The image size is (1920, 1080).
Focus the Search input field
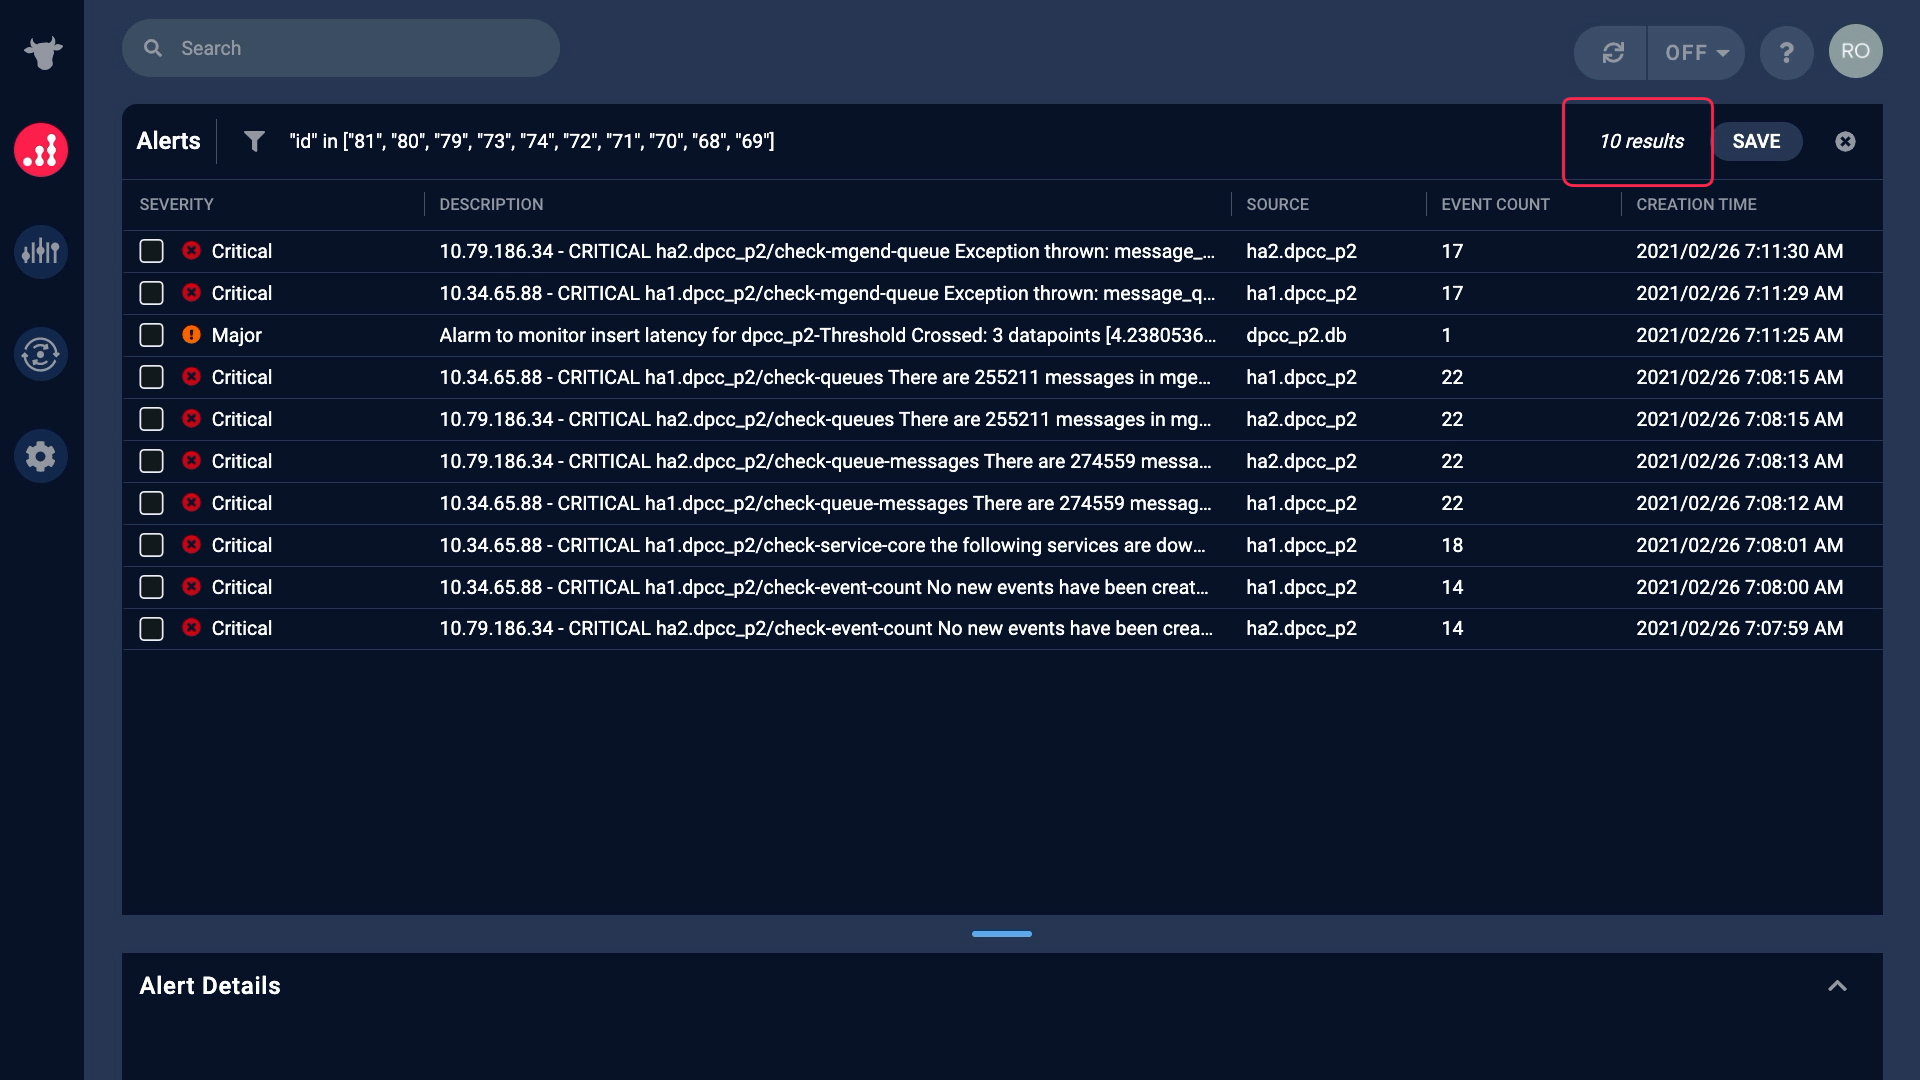point(341,48)
